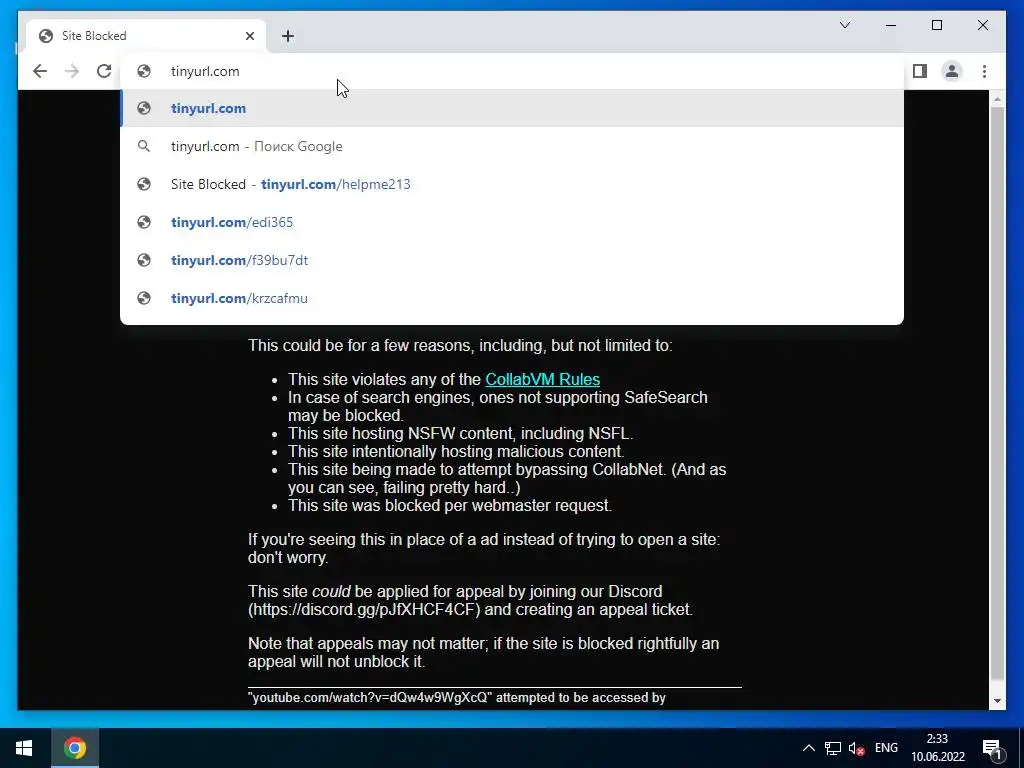This screenshot has height=768, width=1024.
Task: Click the vertical scrollbar thumb
Action: tap(997, 392)
